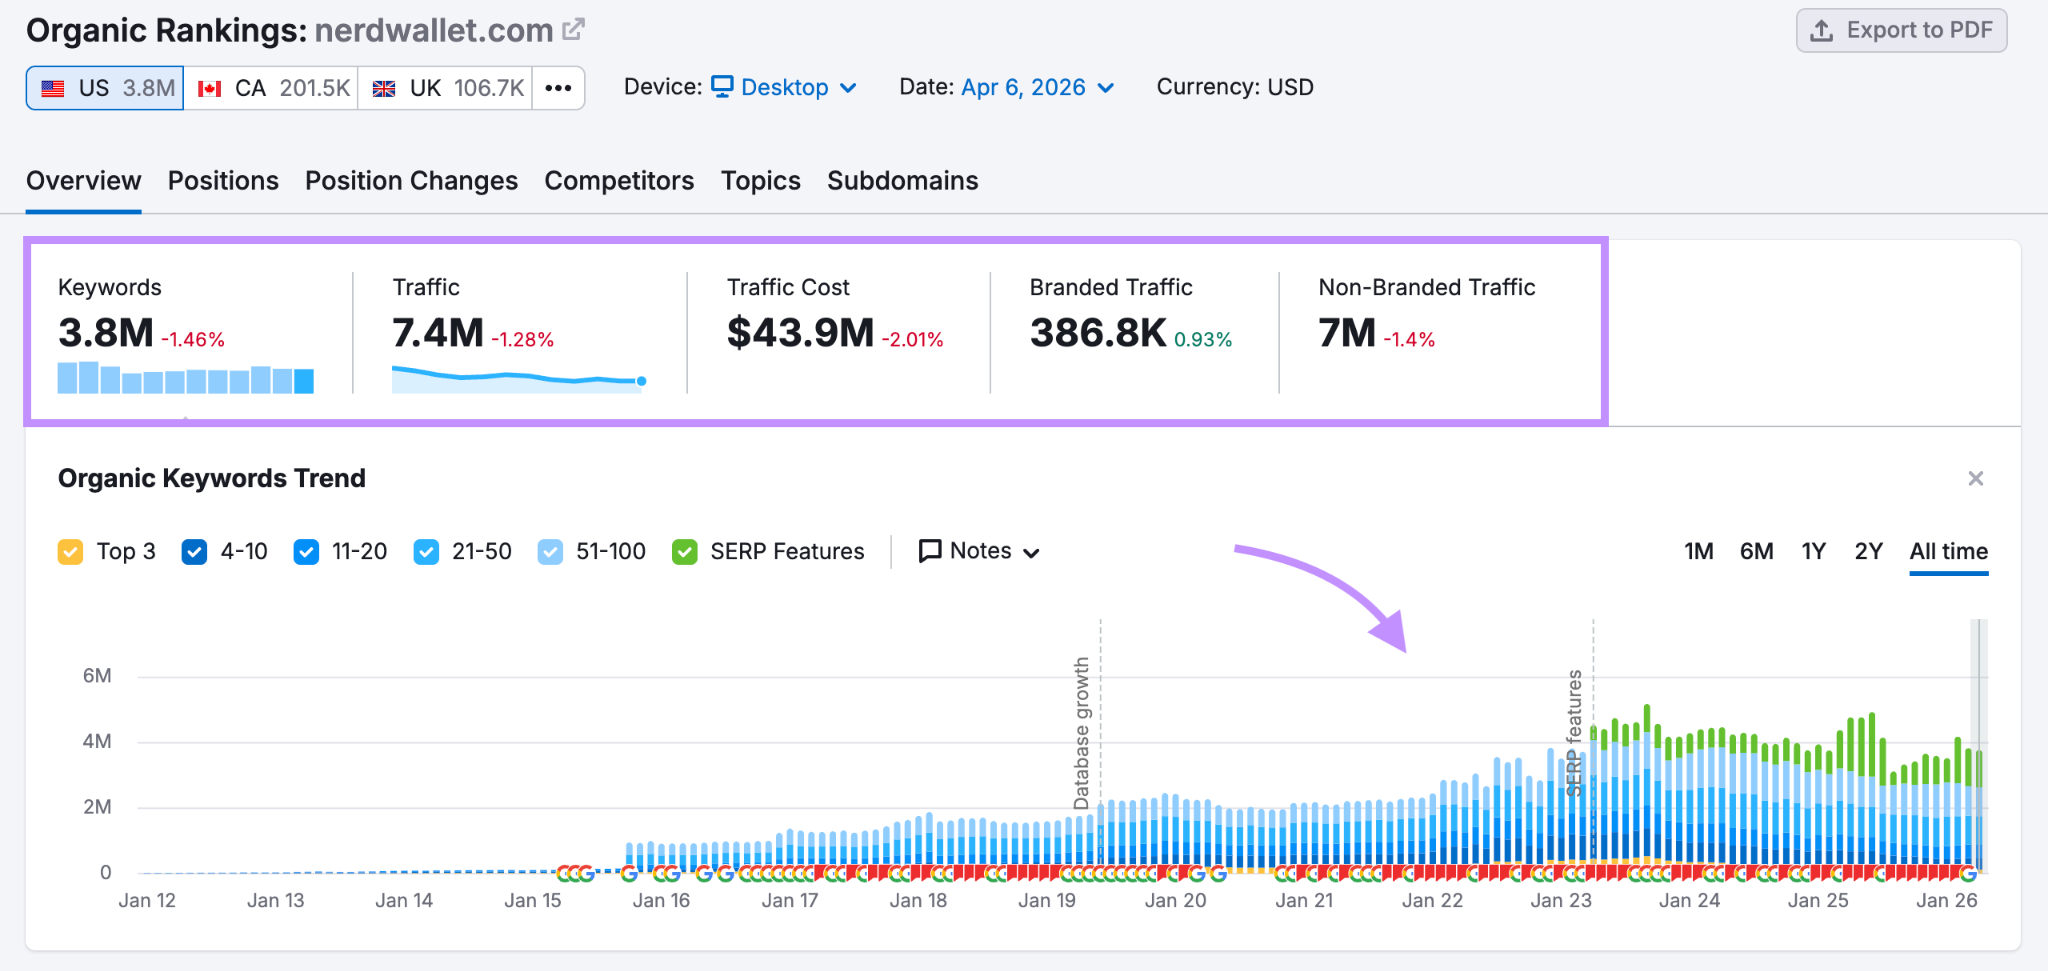Switch to the CA Canada database
Image resolution: width=2048 pixels, height=971 pixels.
pos(270,87)
